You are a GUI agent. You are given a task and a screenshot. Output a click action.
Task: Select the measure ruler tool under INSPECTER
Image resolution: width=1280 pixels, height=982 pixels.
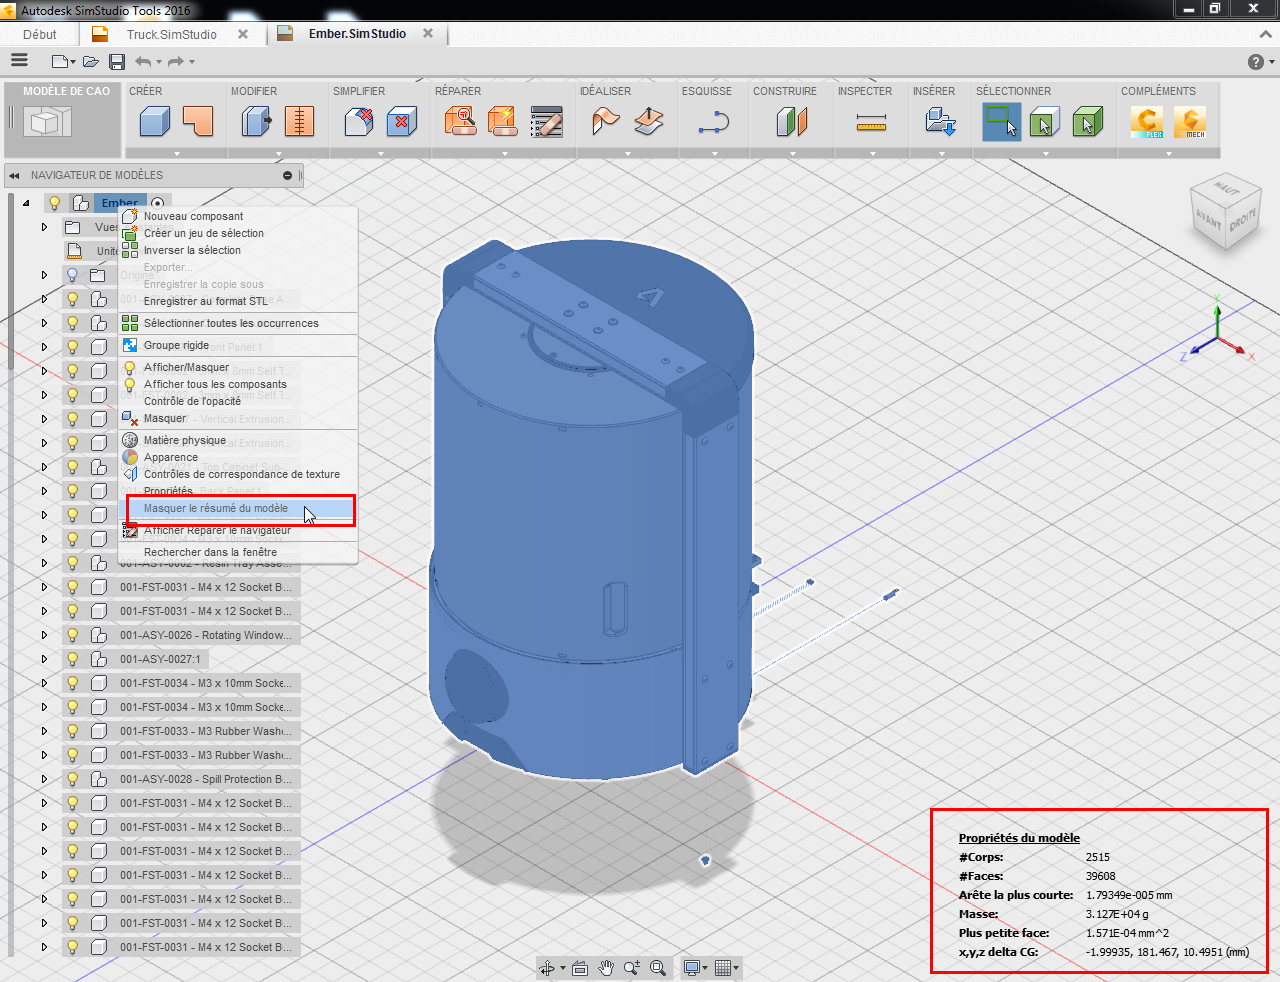pyautogui.click(x=872, y=122)
